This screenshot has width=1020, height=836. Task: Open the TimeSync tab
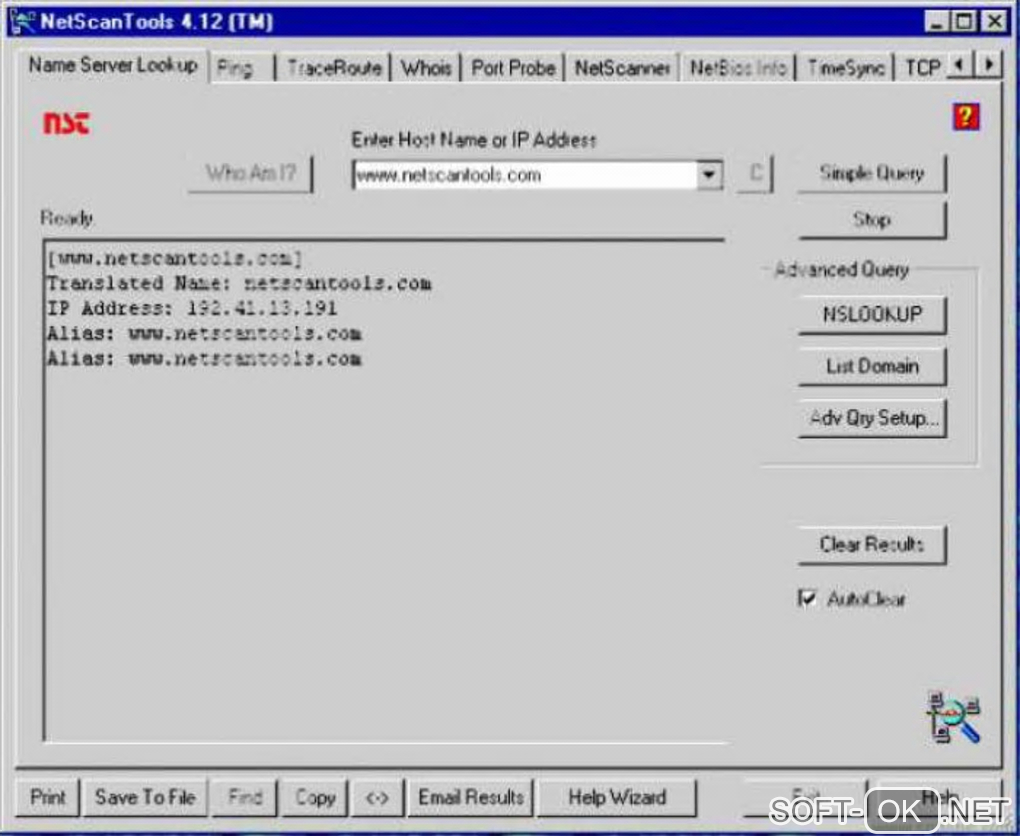tap(846, 68)
